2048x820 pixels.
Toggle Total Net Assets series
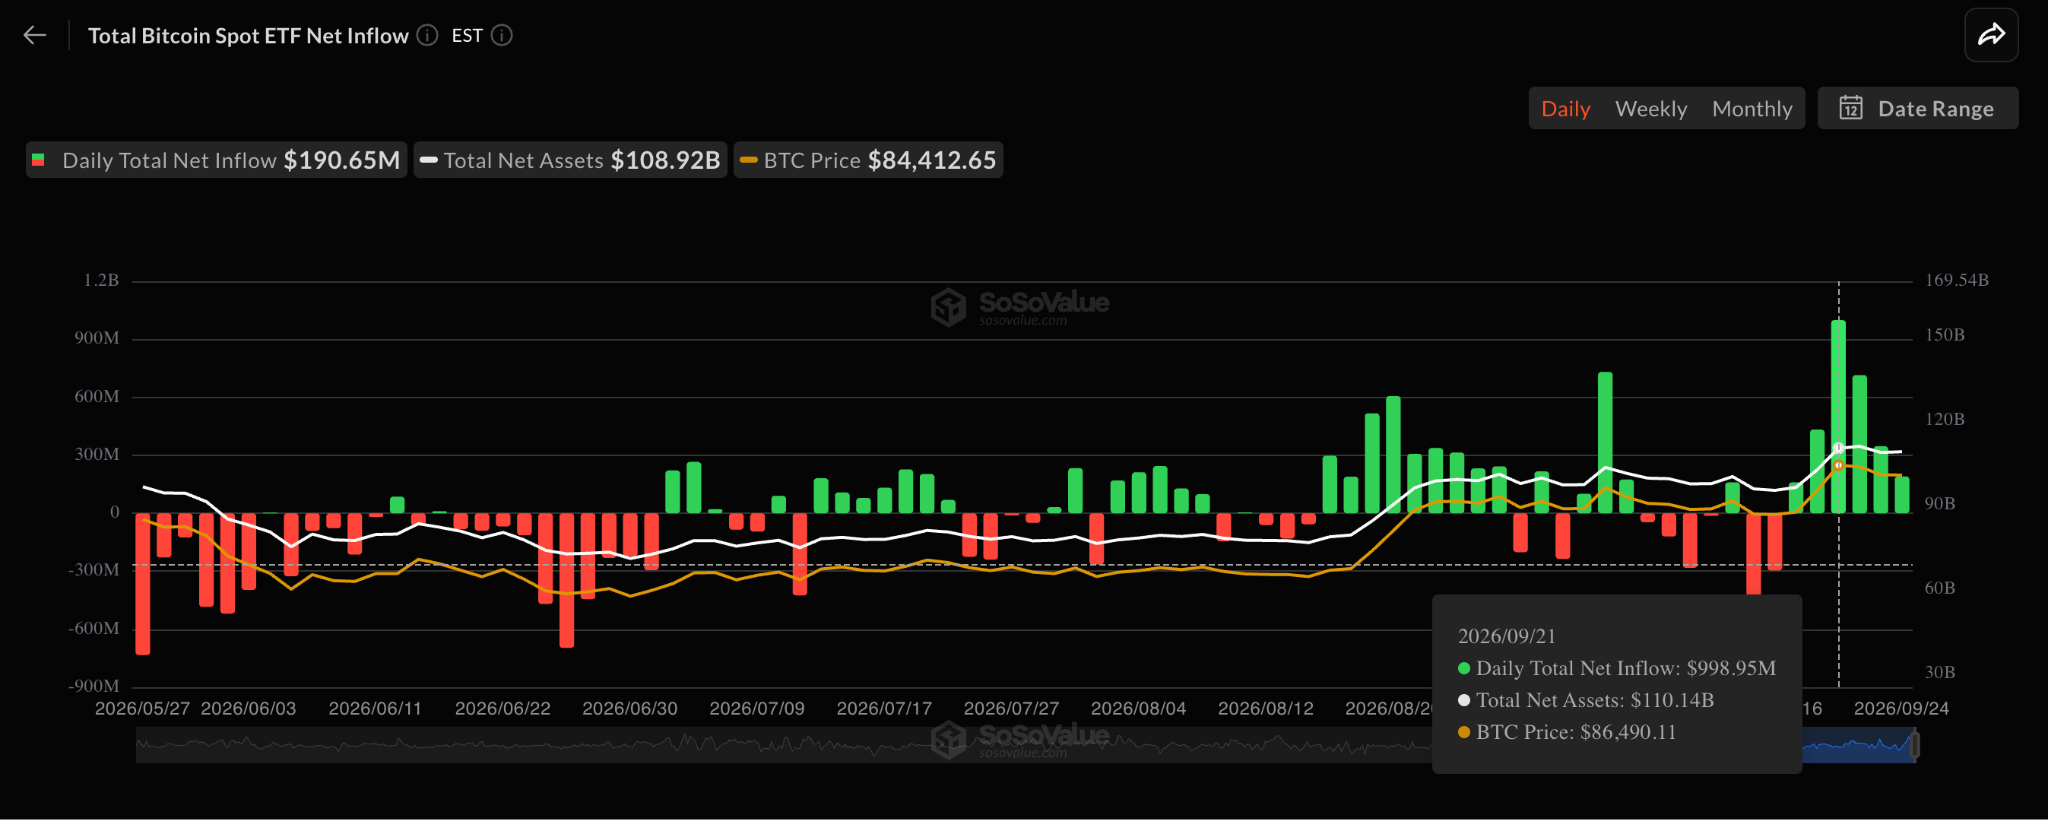pyautogui.click(x=570, y=160)
